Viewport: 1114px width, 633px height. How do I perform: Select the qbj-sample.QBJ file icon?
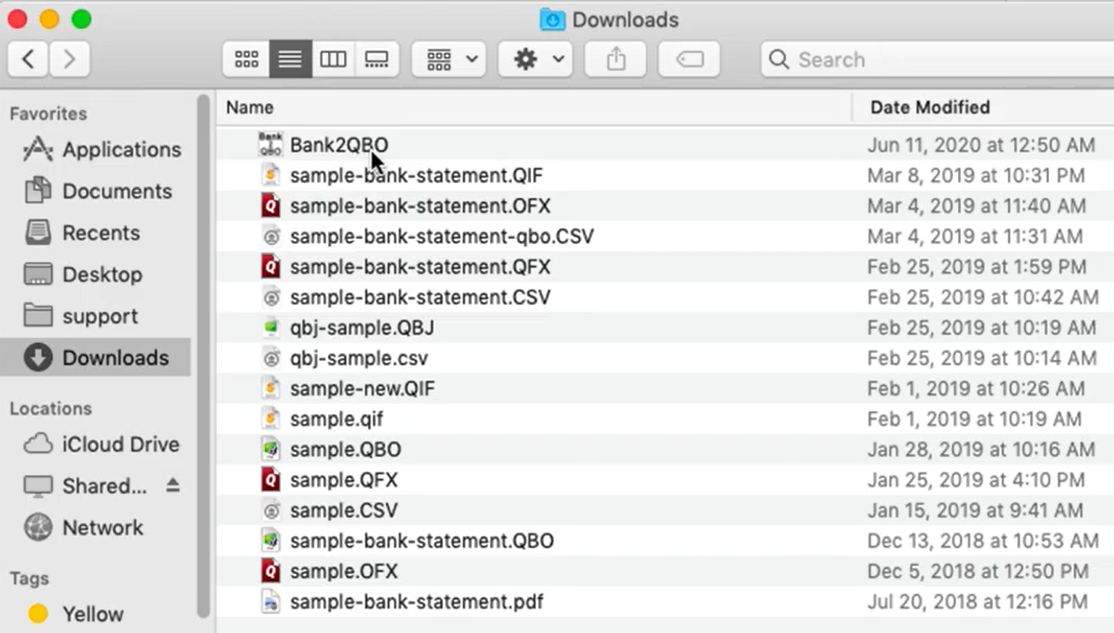coord(271,328)
